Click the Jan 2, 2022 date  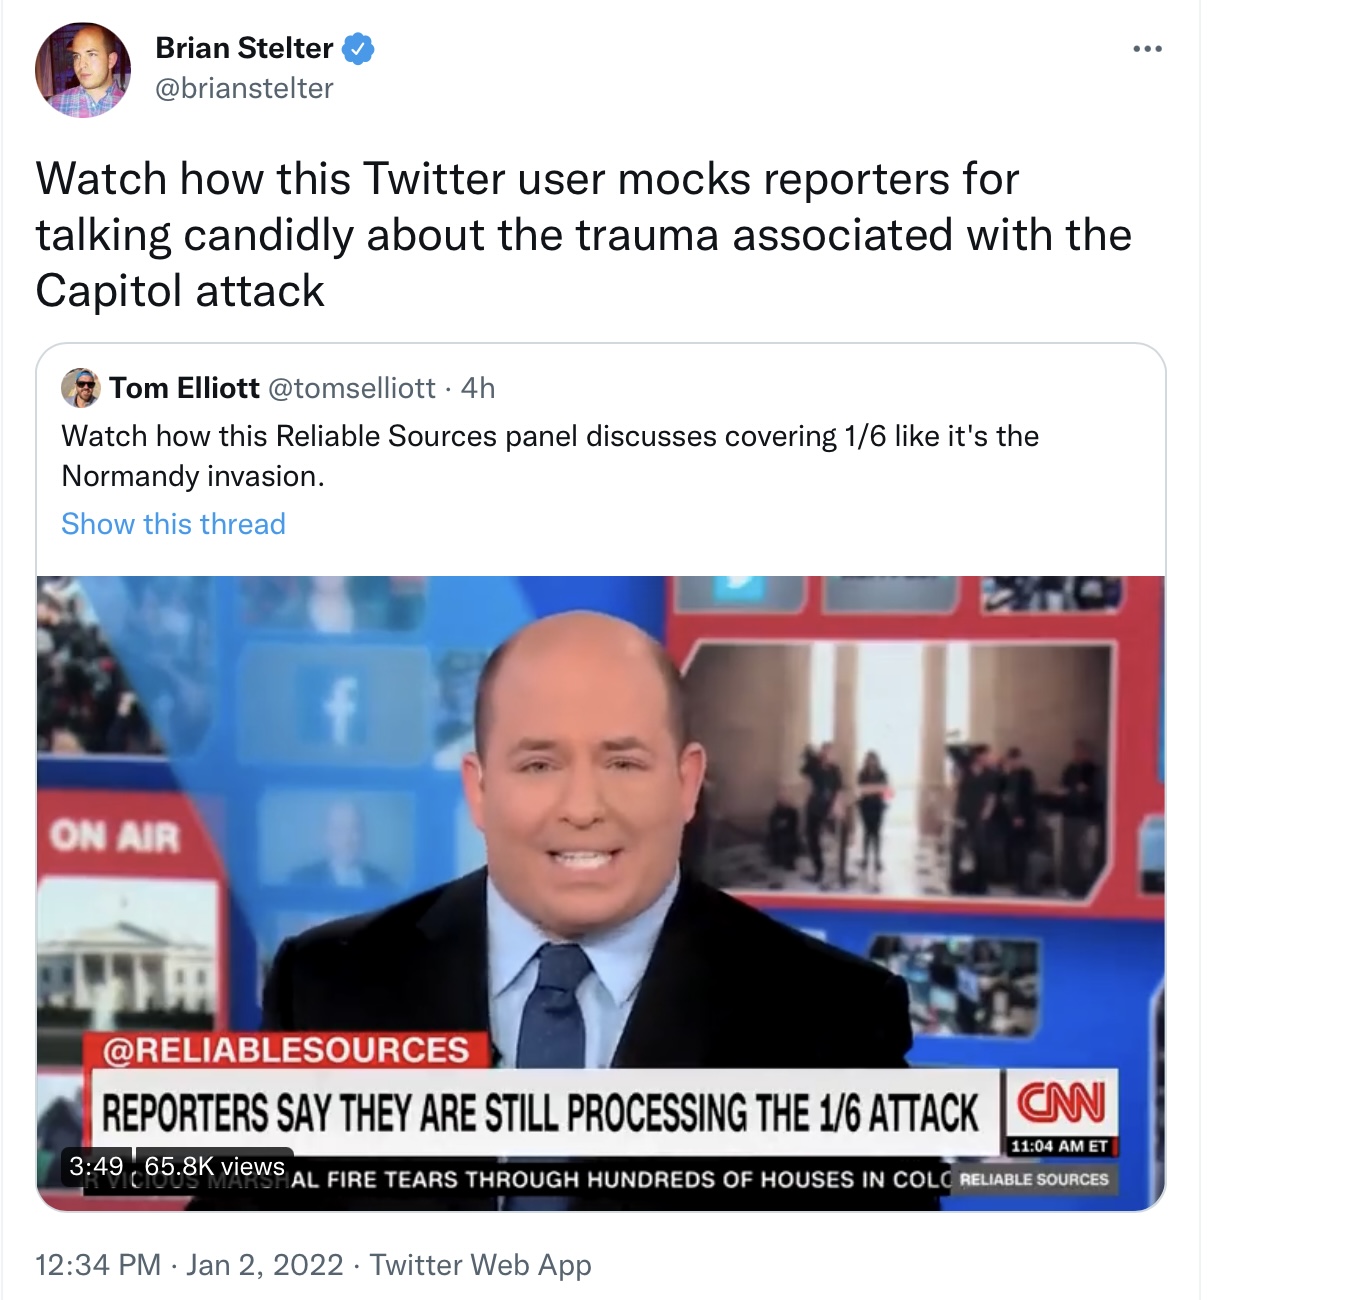pyautogui.click(x=265, y=1265)
